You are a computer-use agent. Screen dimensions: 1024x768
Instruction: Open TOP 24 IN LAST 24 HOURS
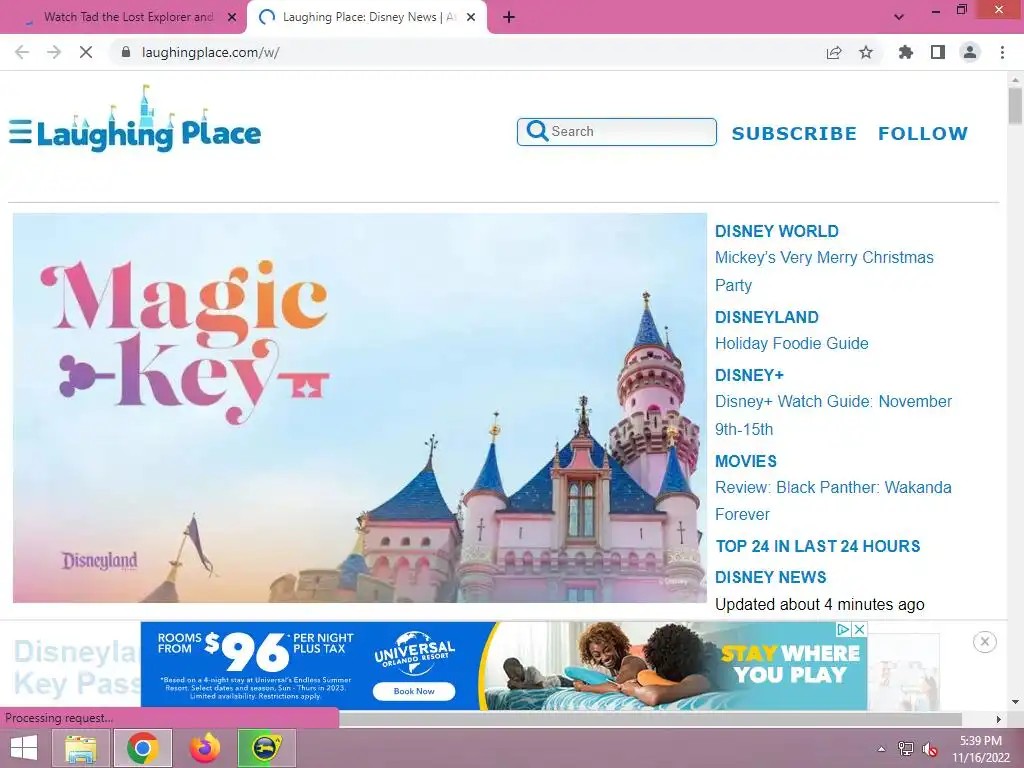pyautogui.click(x=818, y=546)
